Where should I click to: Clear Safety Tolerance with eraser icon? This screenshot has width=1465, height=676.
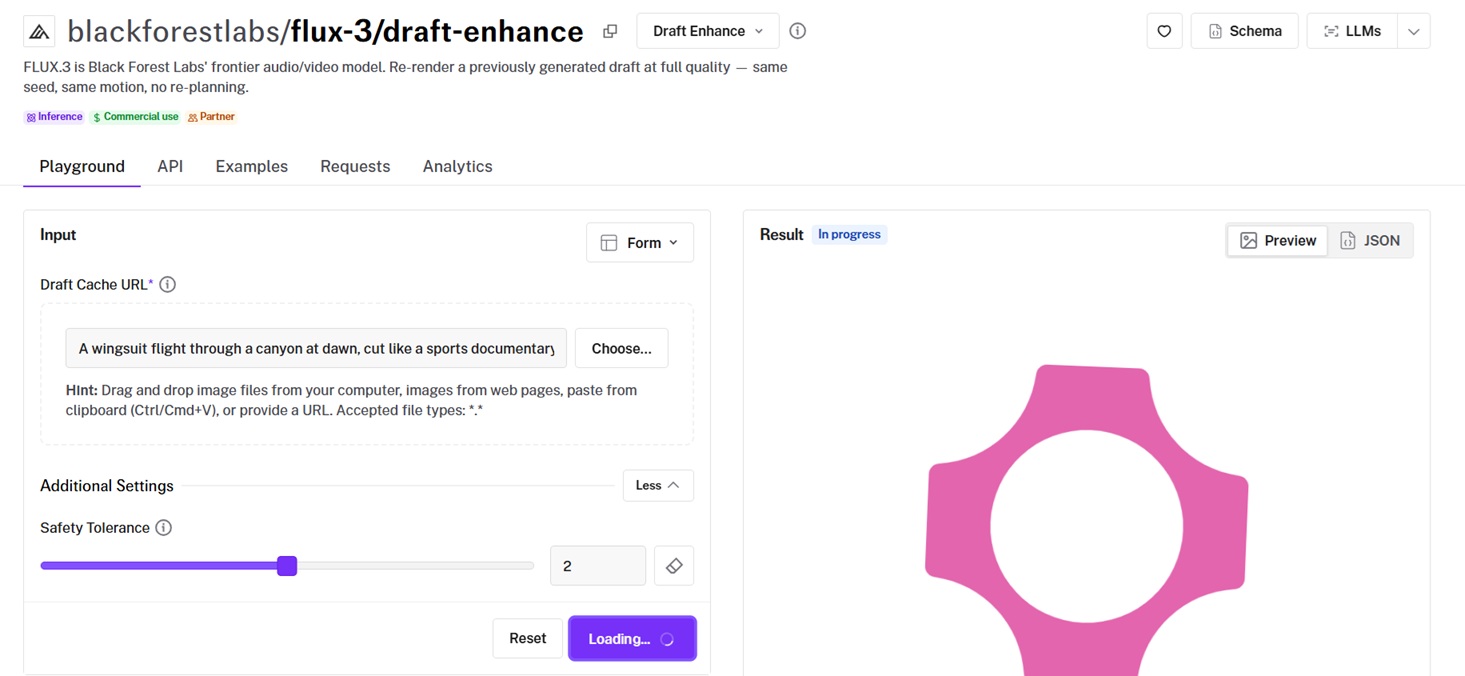coord(674,566)
